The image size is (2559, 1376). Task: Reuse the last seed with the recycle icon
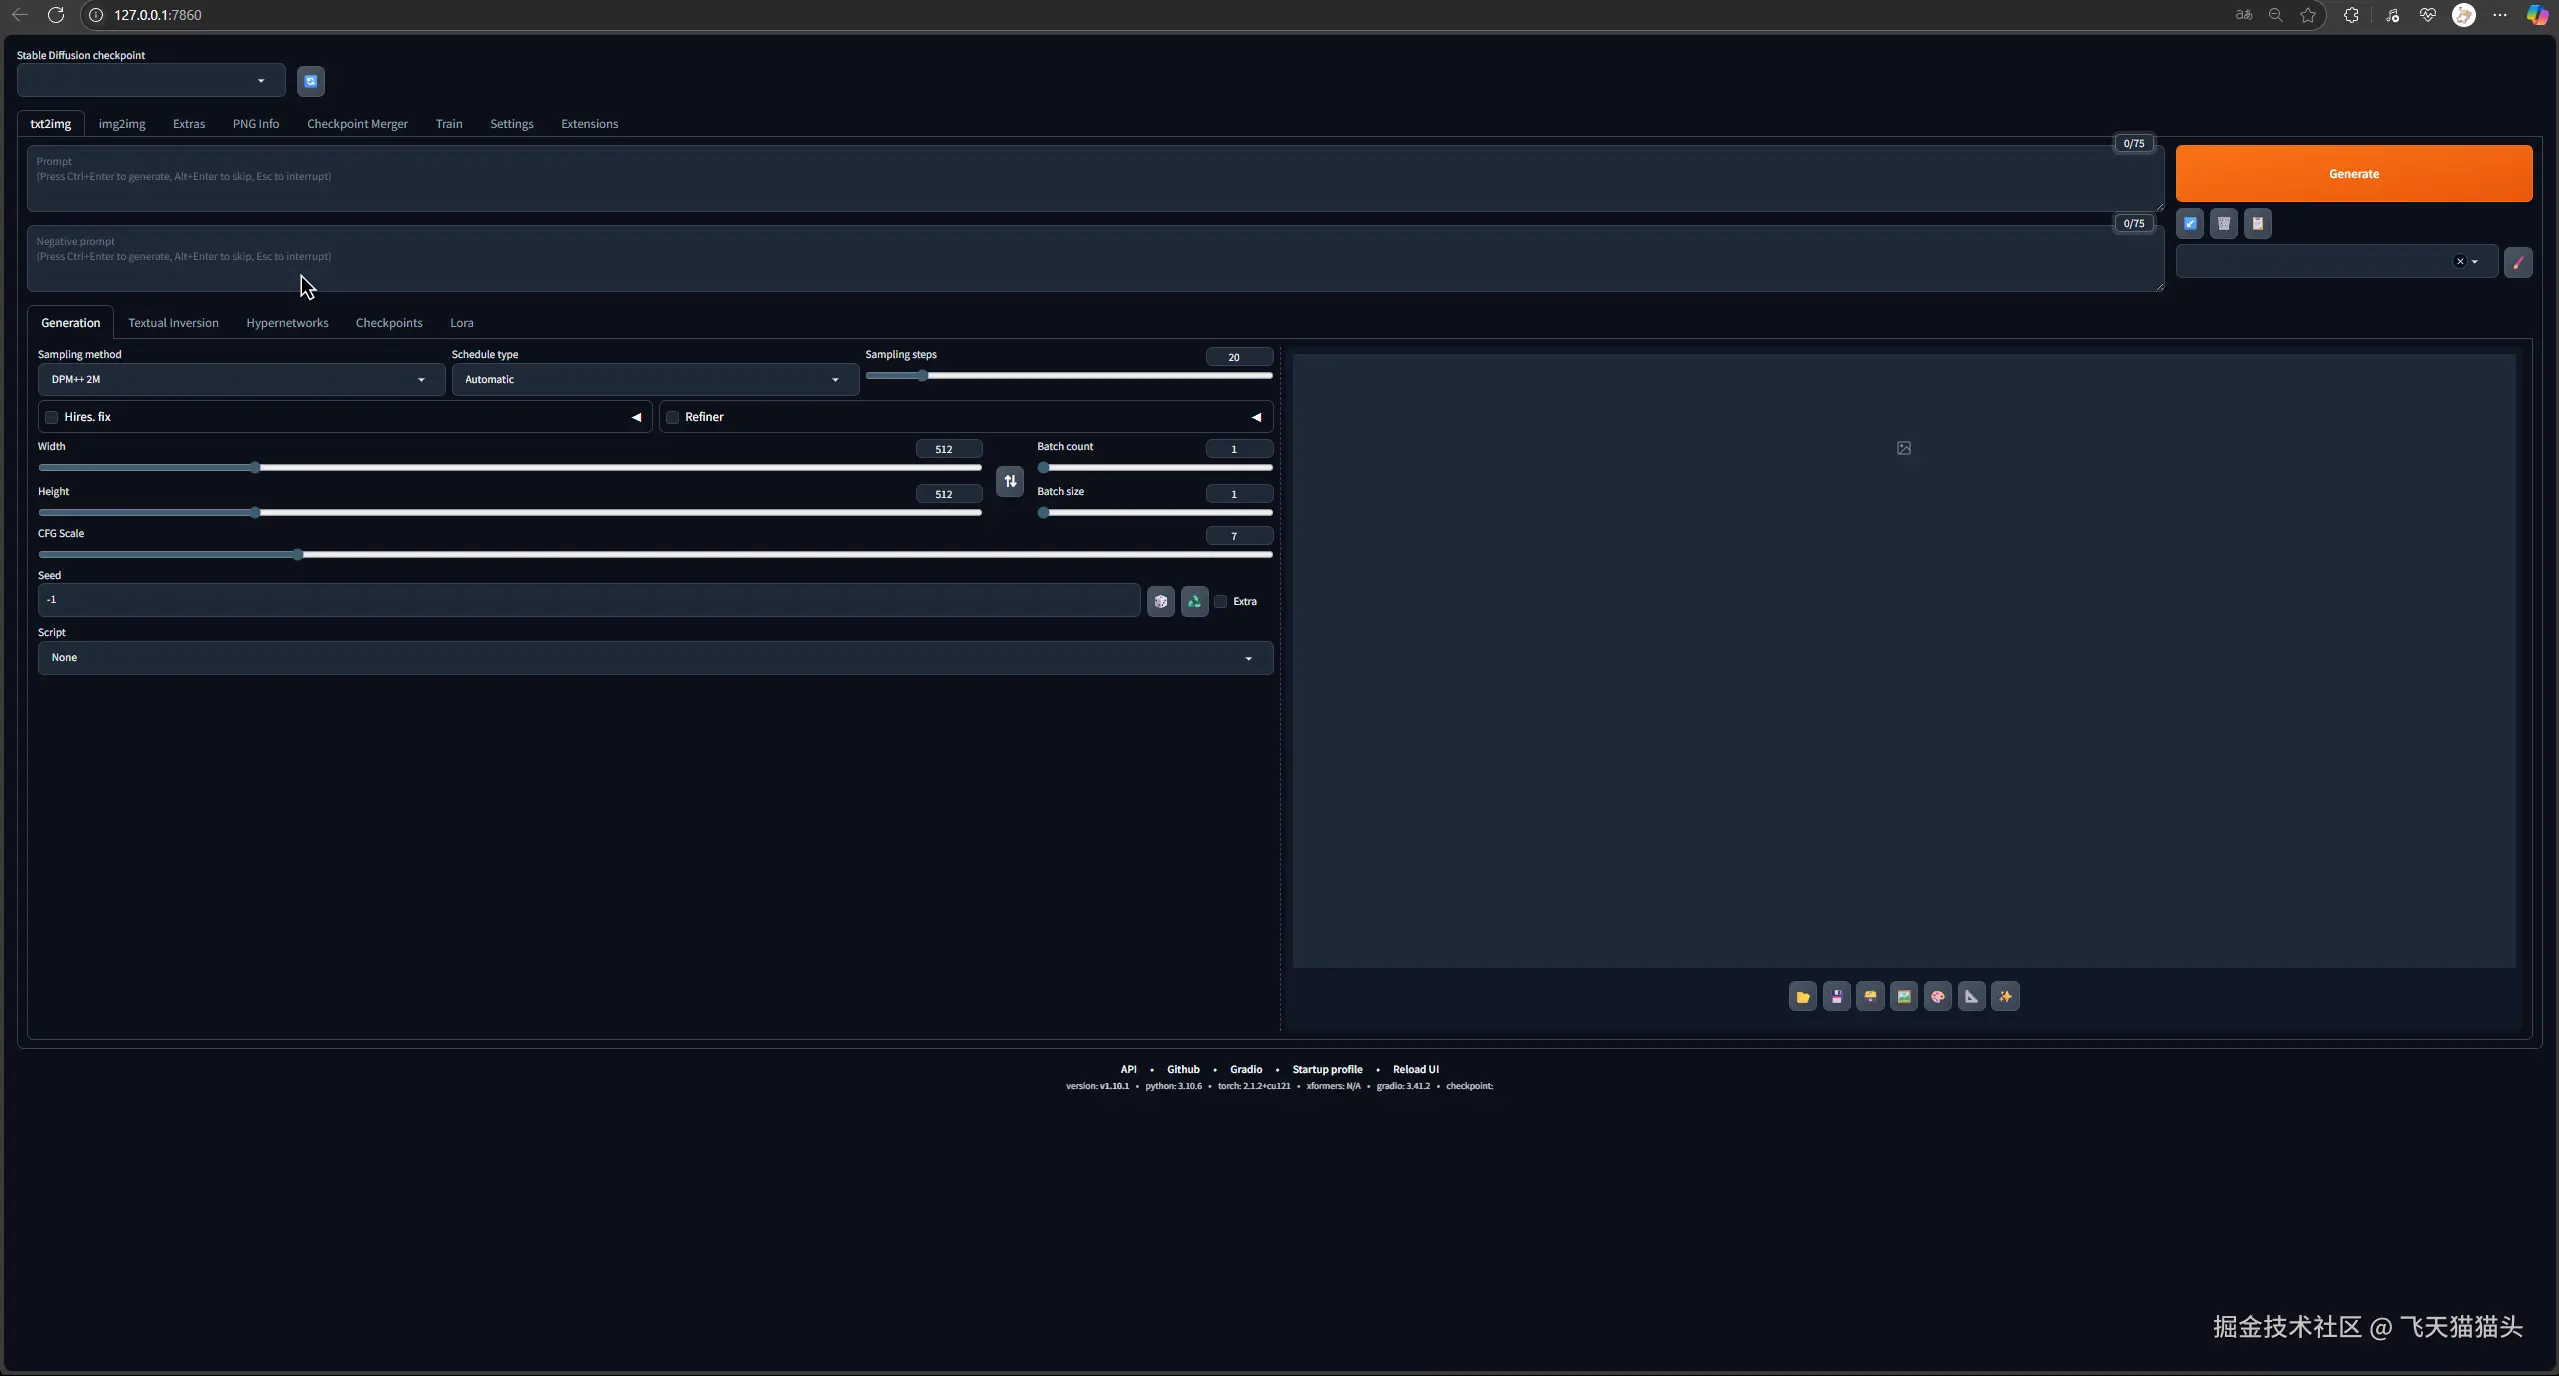click(1195, 601)
